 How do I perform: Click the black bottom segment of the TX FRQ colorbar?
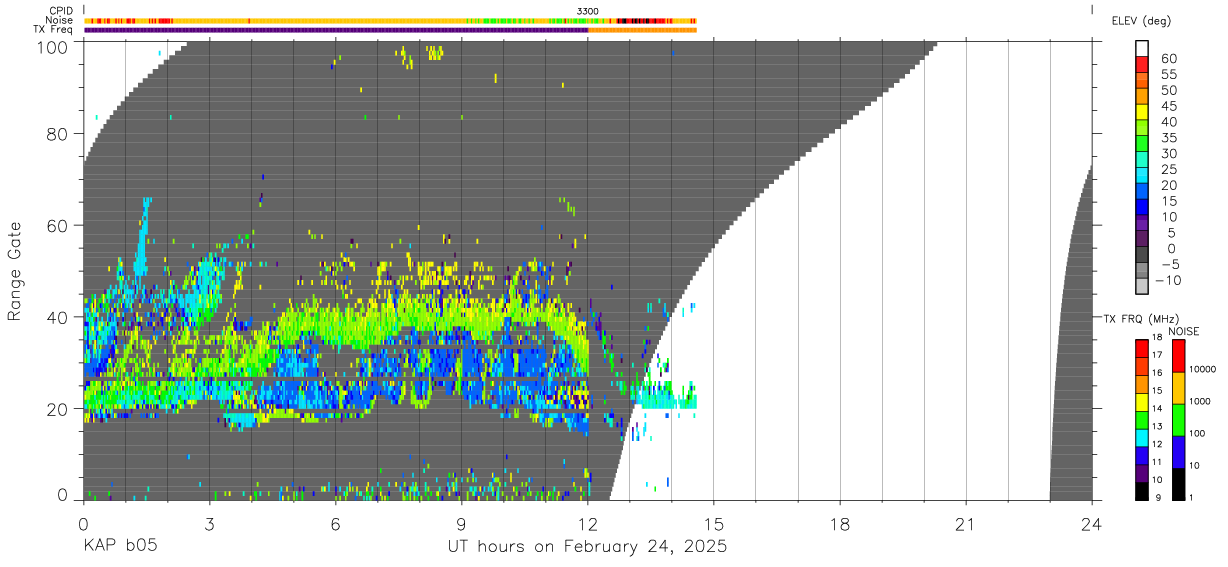tap(1142, 490)
